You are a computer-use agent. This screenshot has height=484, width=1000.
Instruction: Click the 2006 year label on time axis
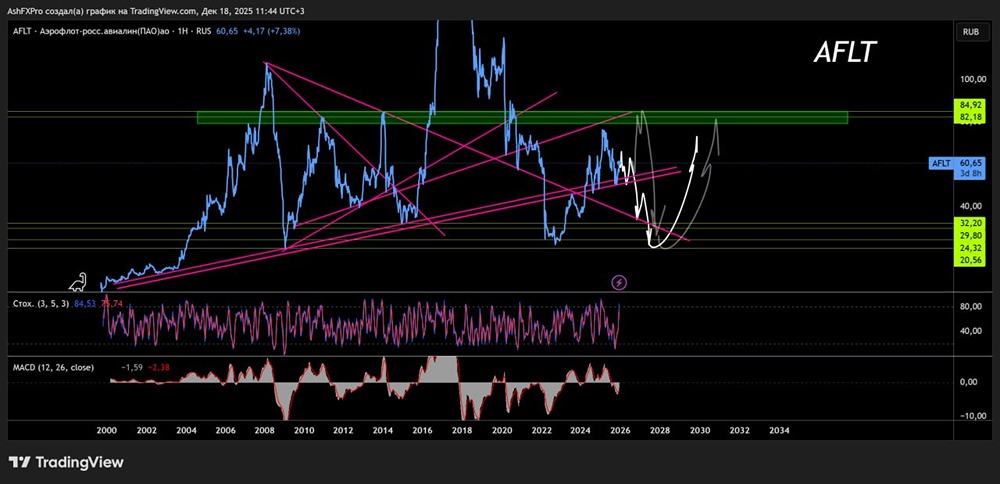click(226, 430)
